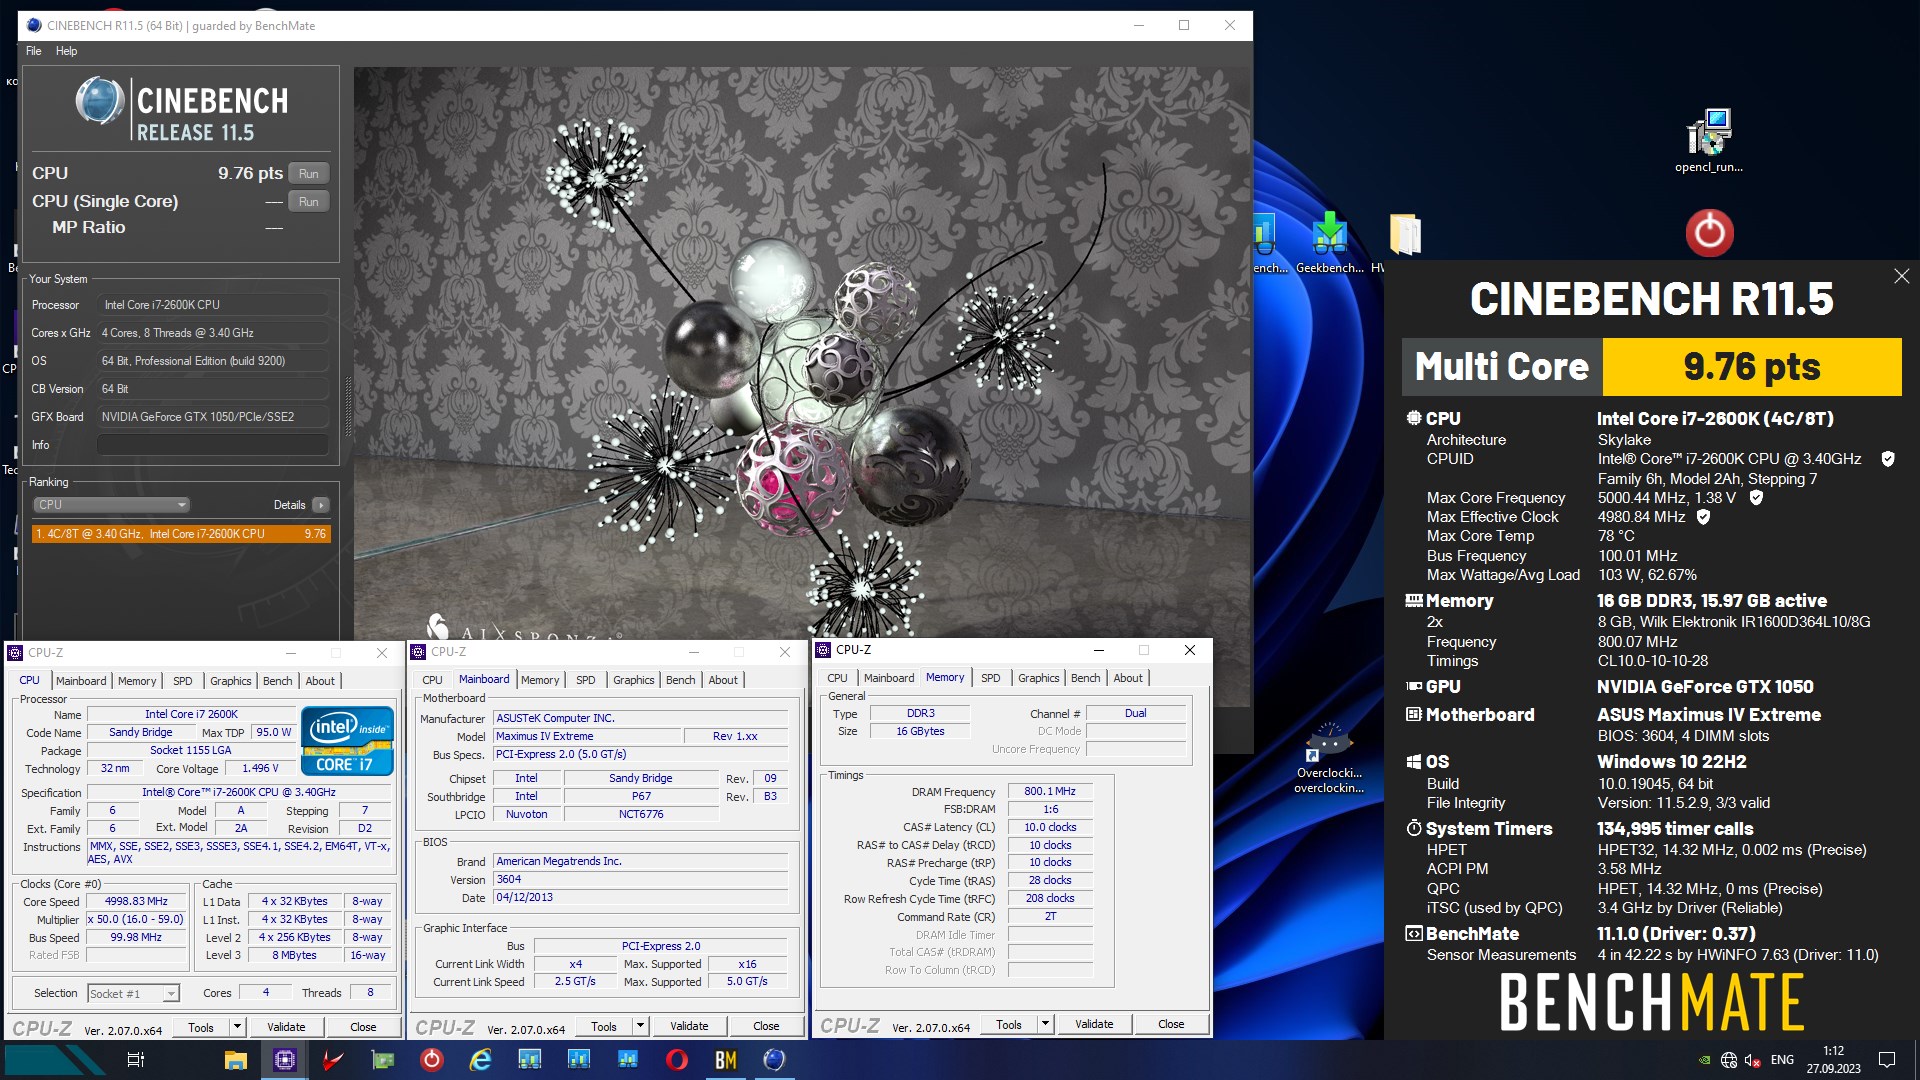This screenshot has width=1920, height=1080.
Task: Click title bar icon of CPU-Z Mainboard window
Action: (419, 652)
